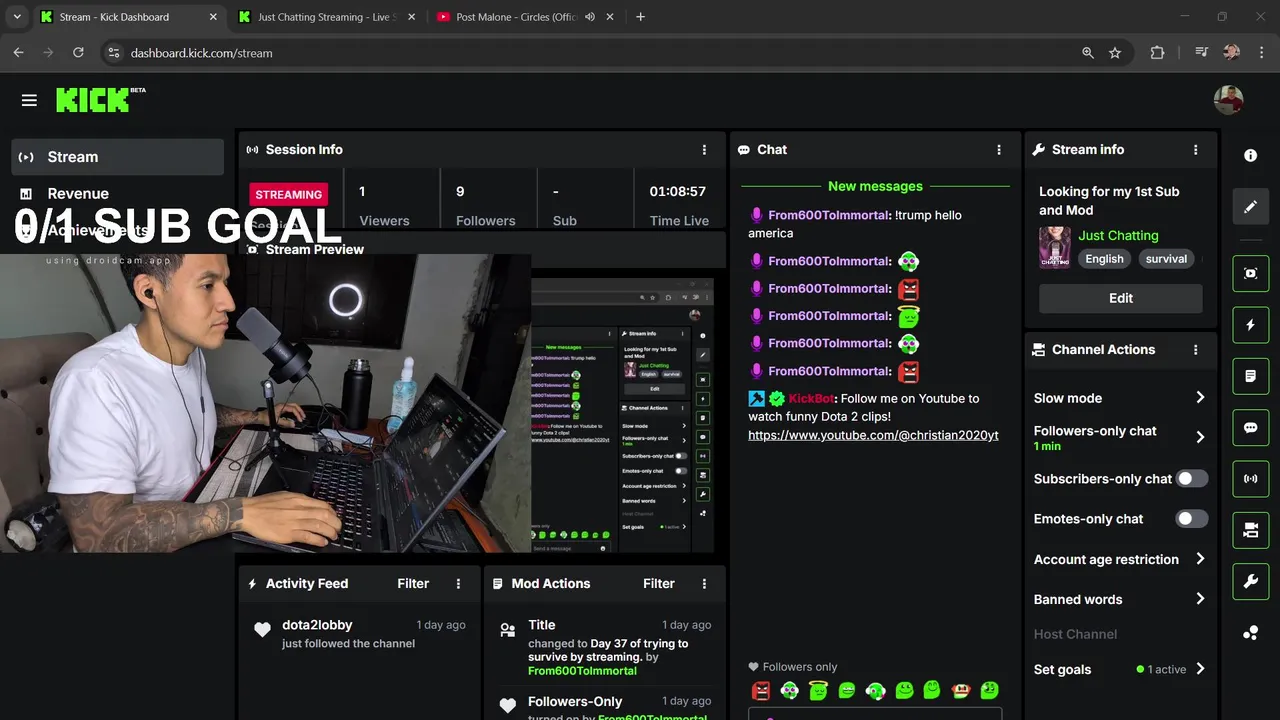1280x720 pixels.
Task: Switch to Post Malone - Circles browser tab
Action: click(516, 17)
